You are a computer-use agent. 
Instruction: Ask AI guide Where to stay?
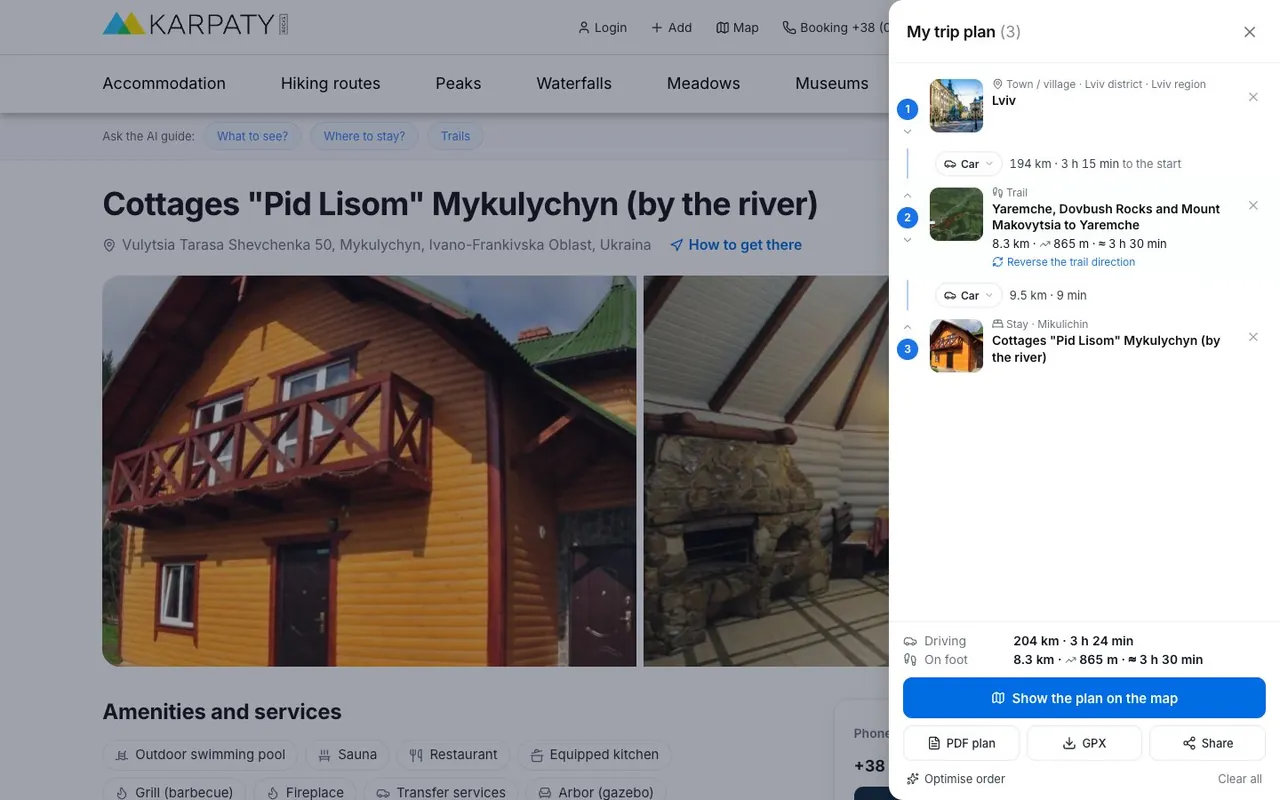coord(364,136)
